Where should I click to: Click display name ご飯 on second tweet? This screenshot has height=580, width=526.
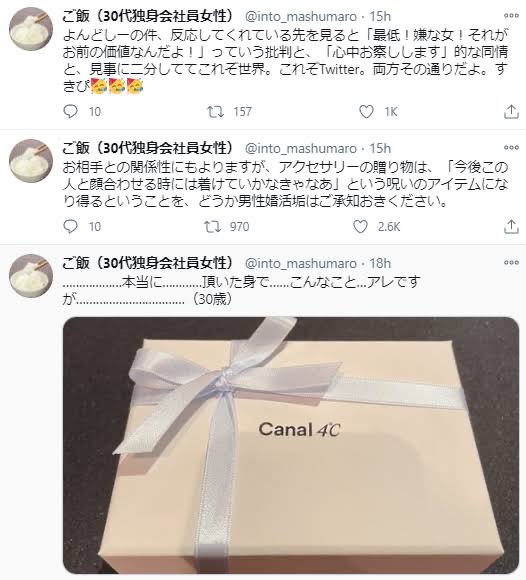point(148,148)
